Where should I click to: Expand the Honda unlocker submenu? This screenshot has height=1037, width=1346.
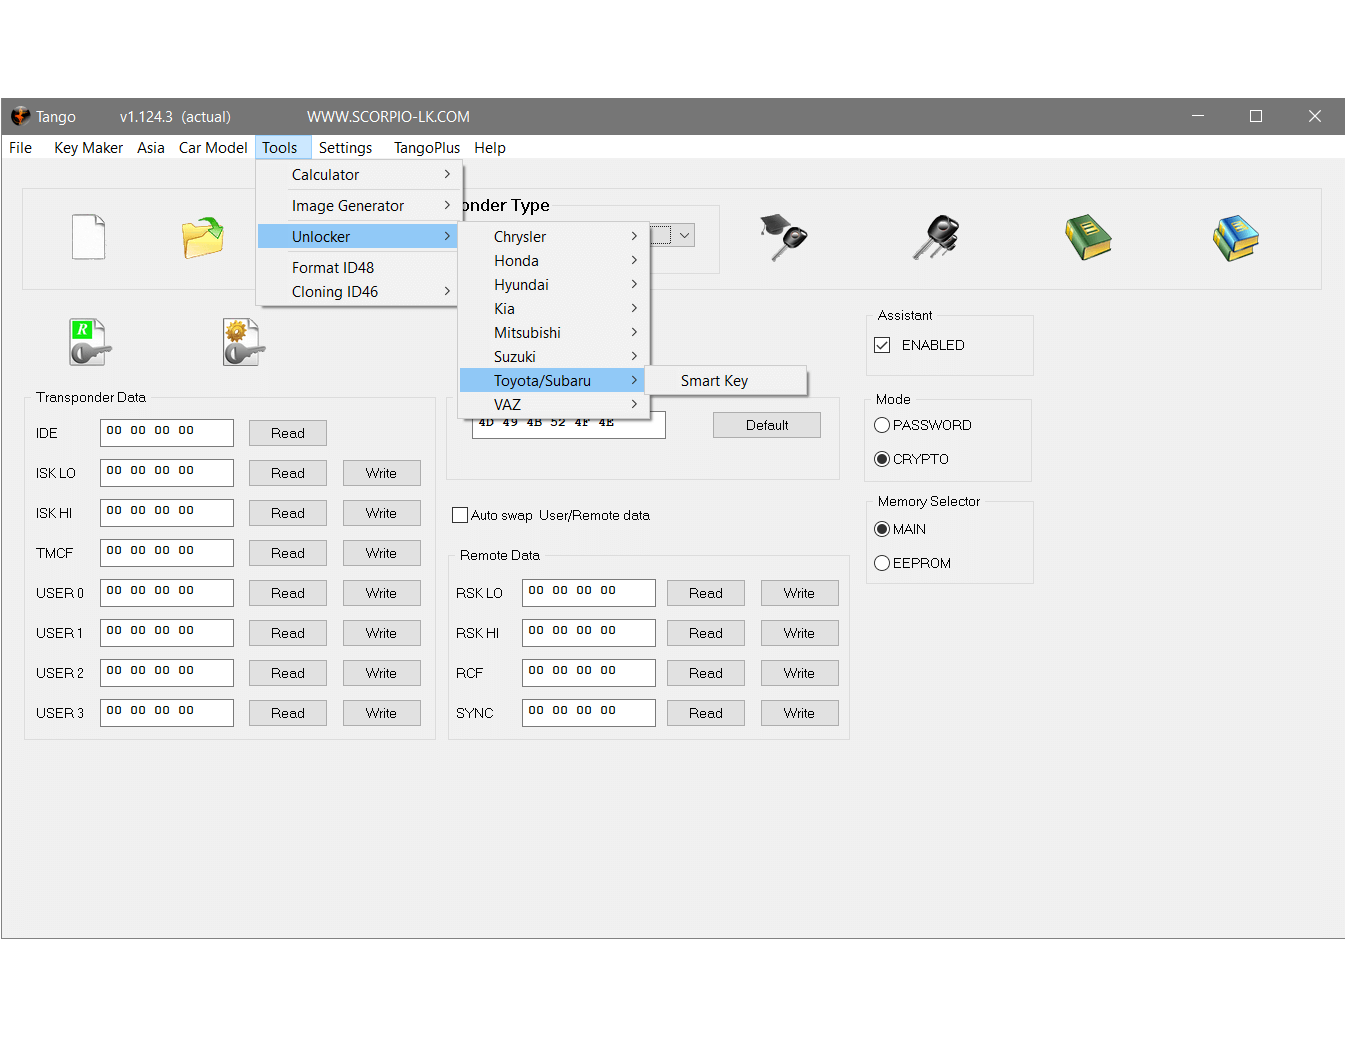point(554,260)
